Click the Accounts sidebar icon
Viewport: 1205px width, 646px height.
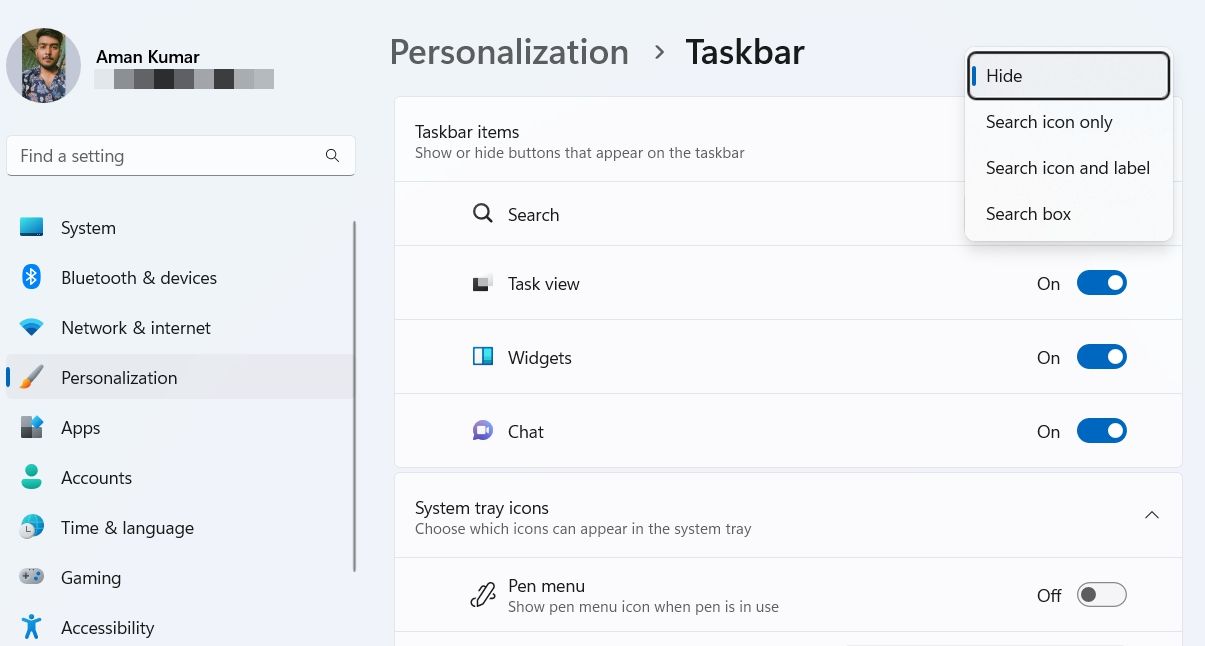coord(31,477)
